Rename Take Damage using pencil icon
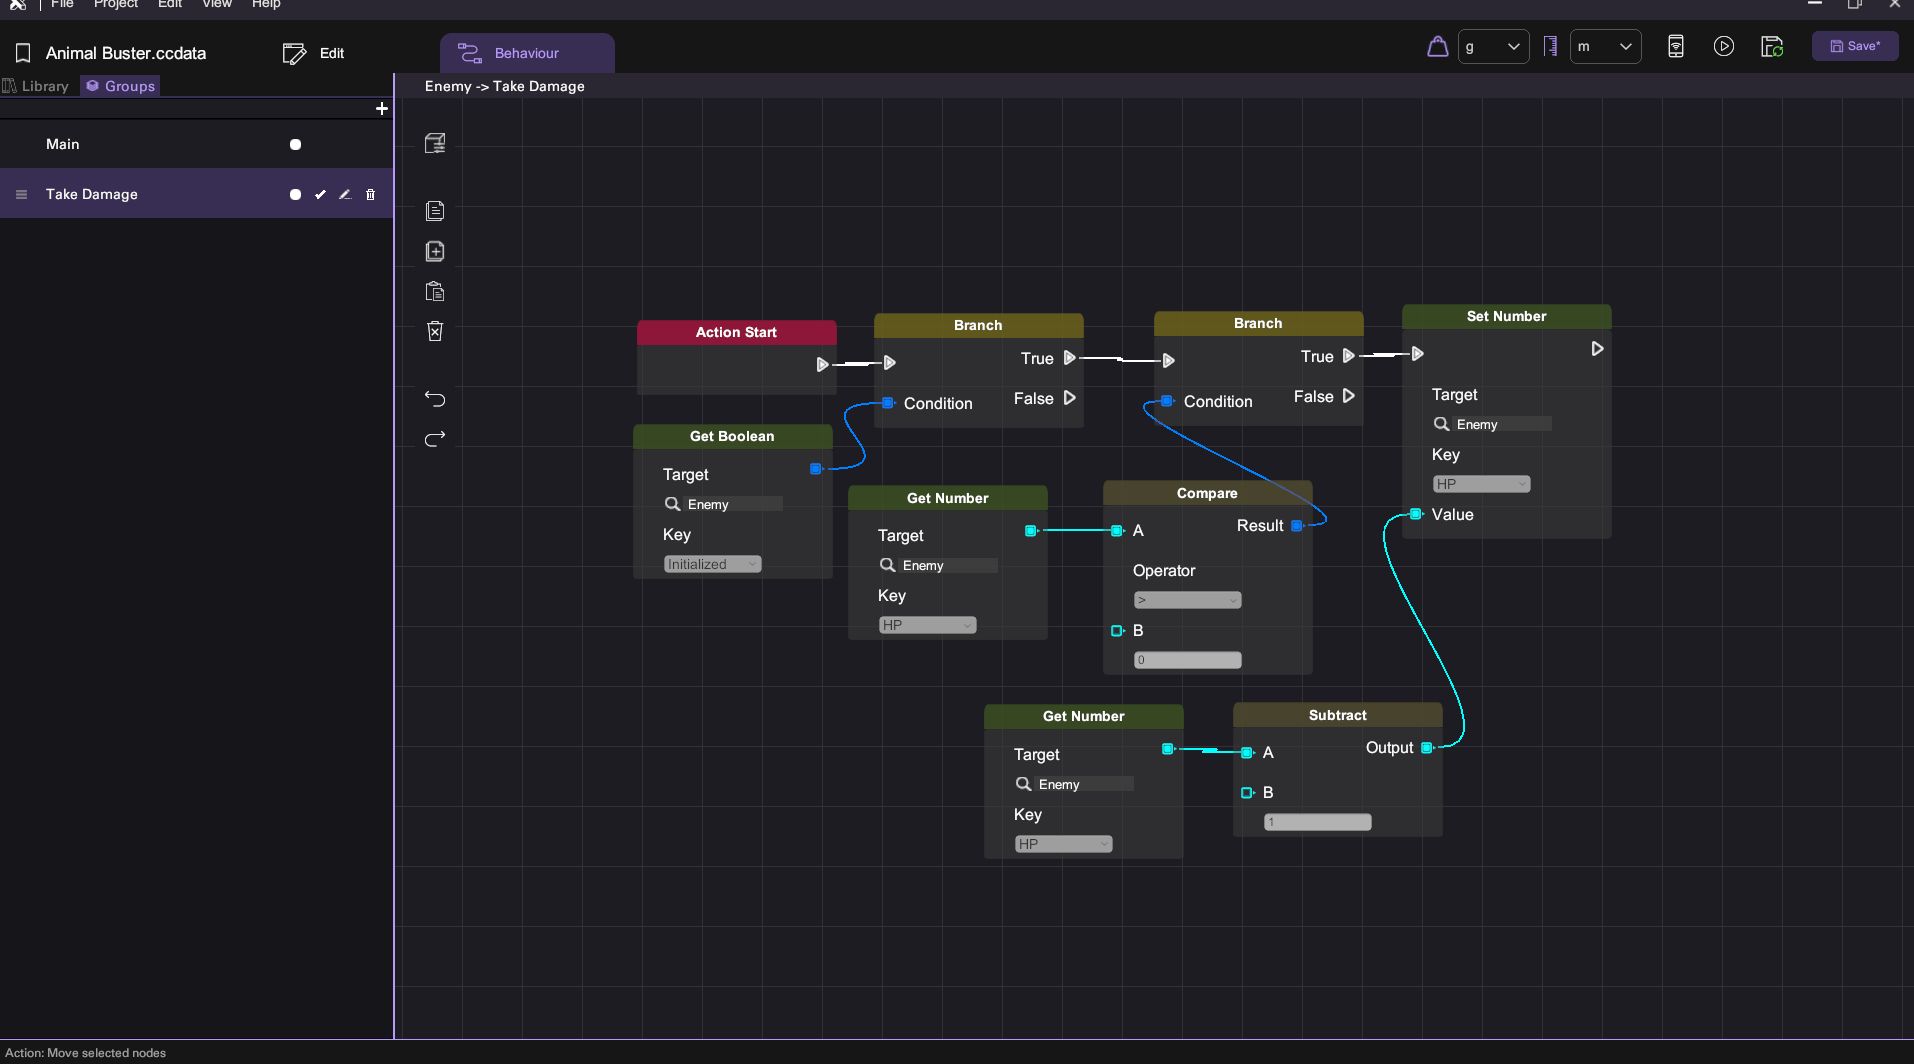Screen dimensions: 1914x1064 (345, 194)
